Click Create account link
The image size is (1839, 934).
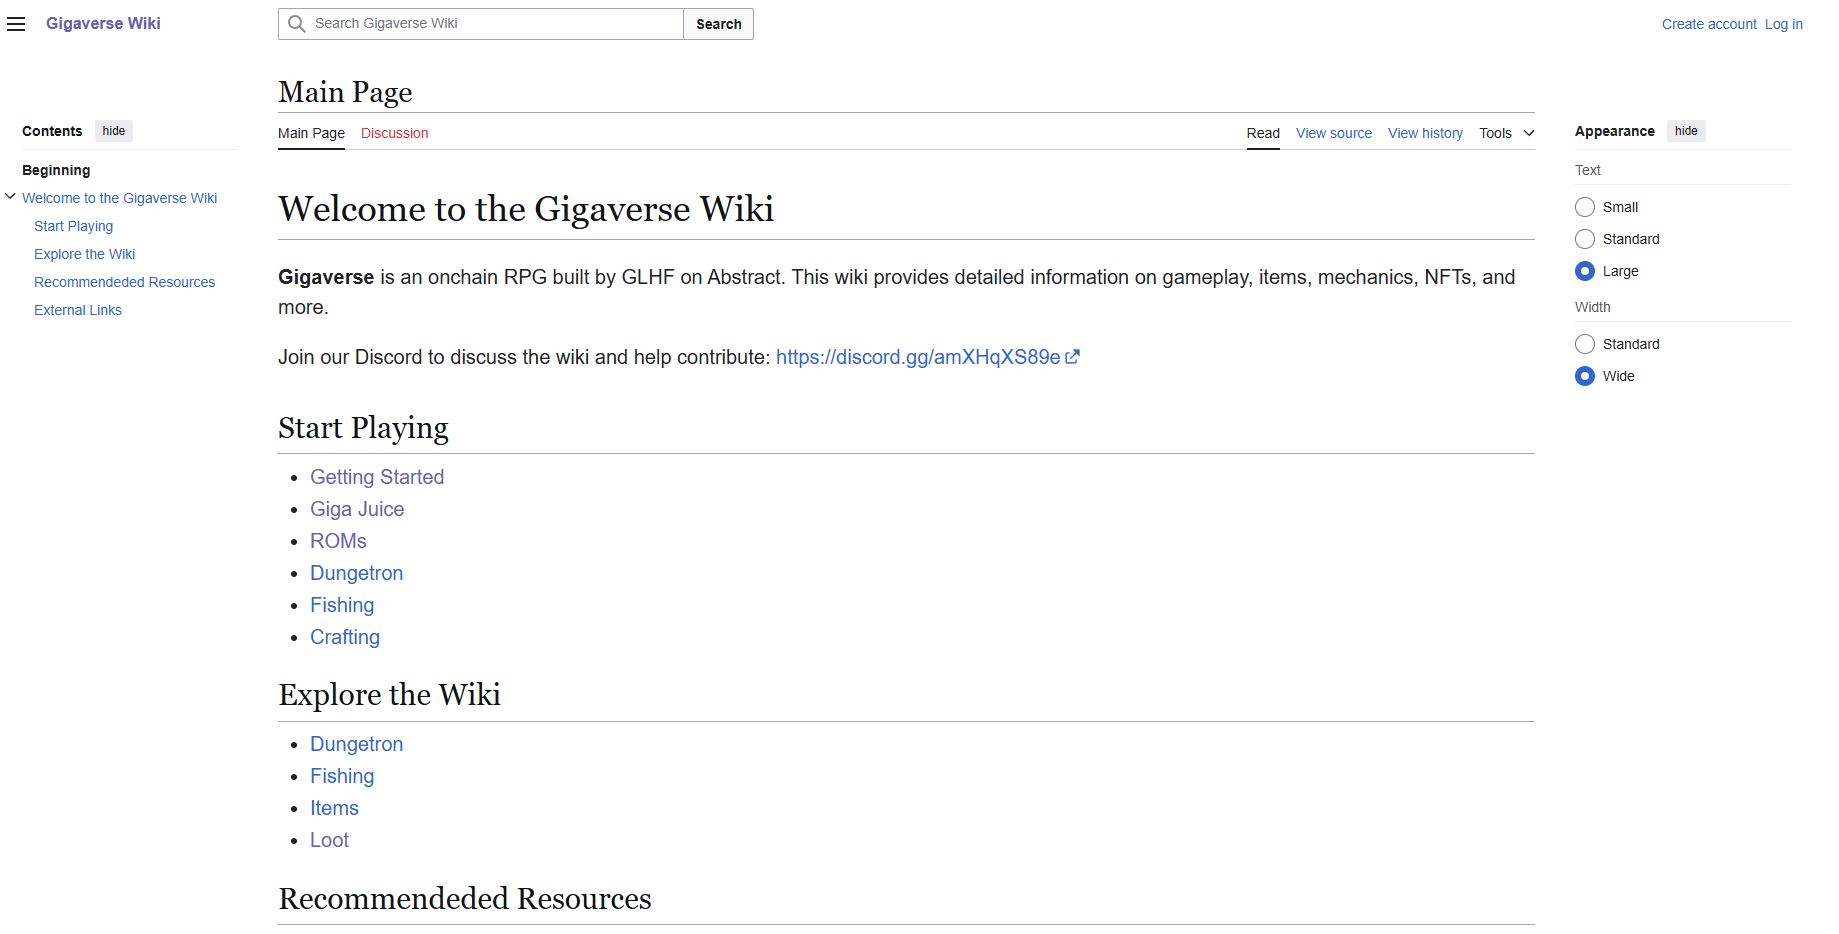click(x=1708, y=24)
